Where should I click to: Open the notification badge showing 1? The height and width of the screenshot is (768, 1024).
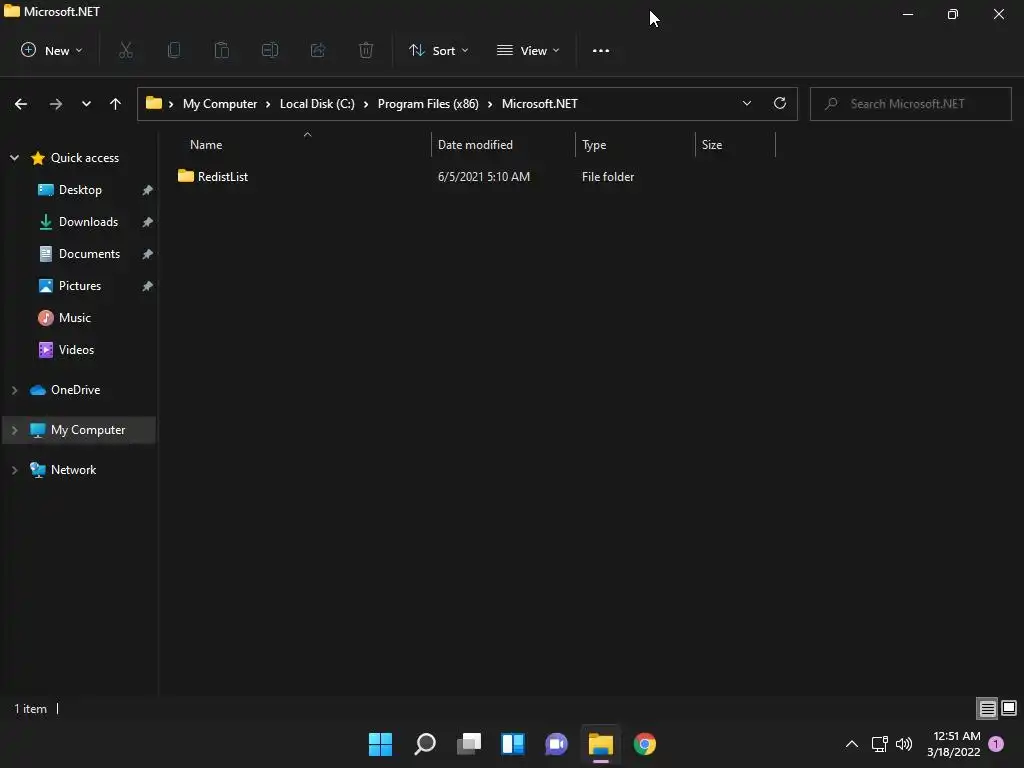996,744
